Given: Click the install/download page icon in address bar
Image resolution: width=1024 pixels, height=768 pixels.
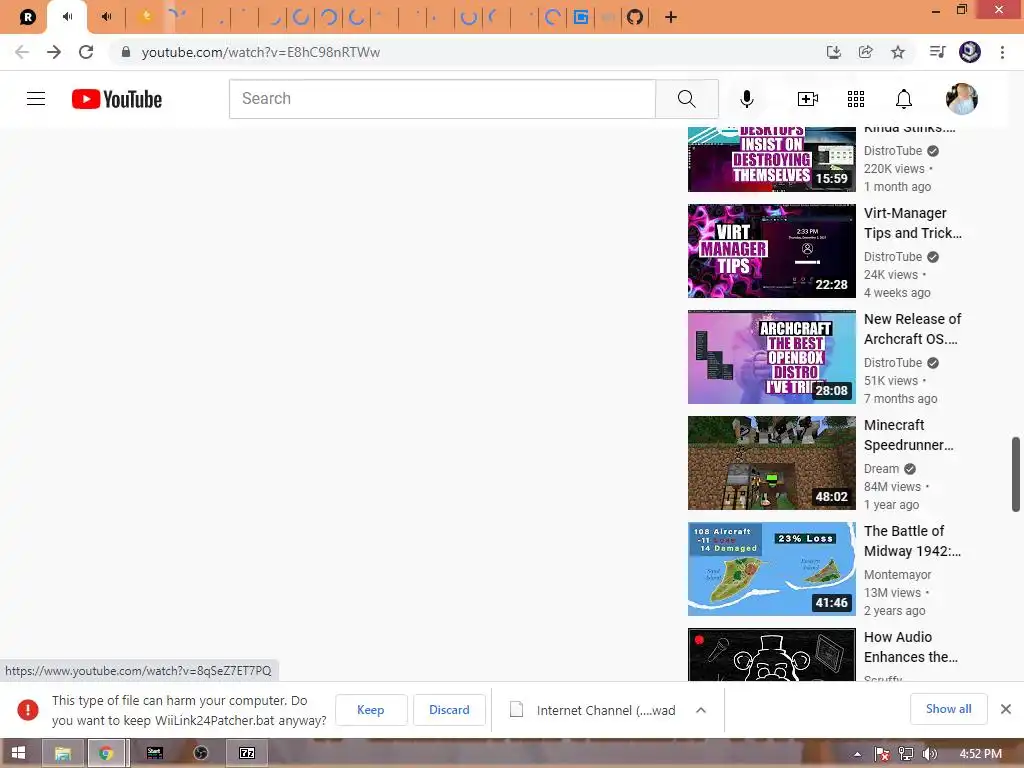Looking at the screenshot, I should point(833,52).
